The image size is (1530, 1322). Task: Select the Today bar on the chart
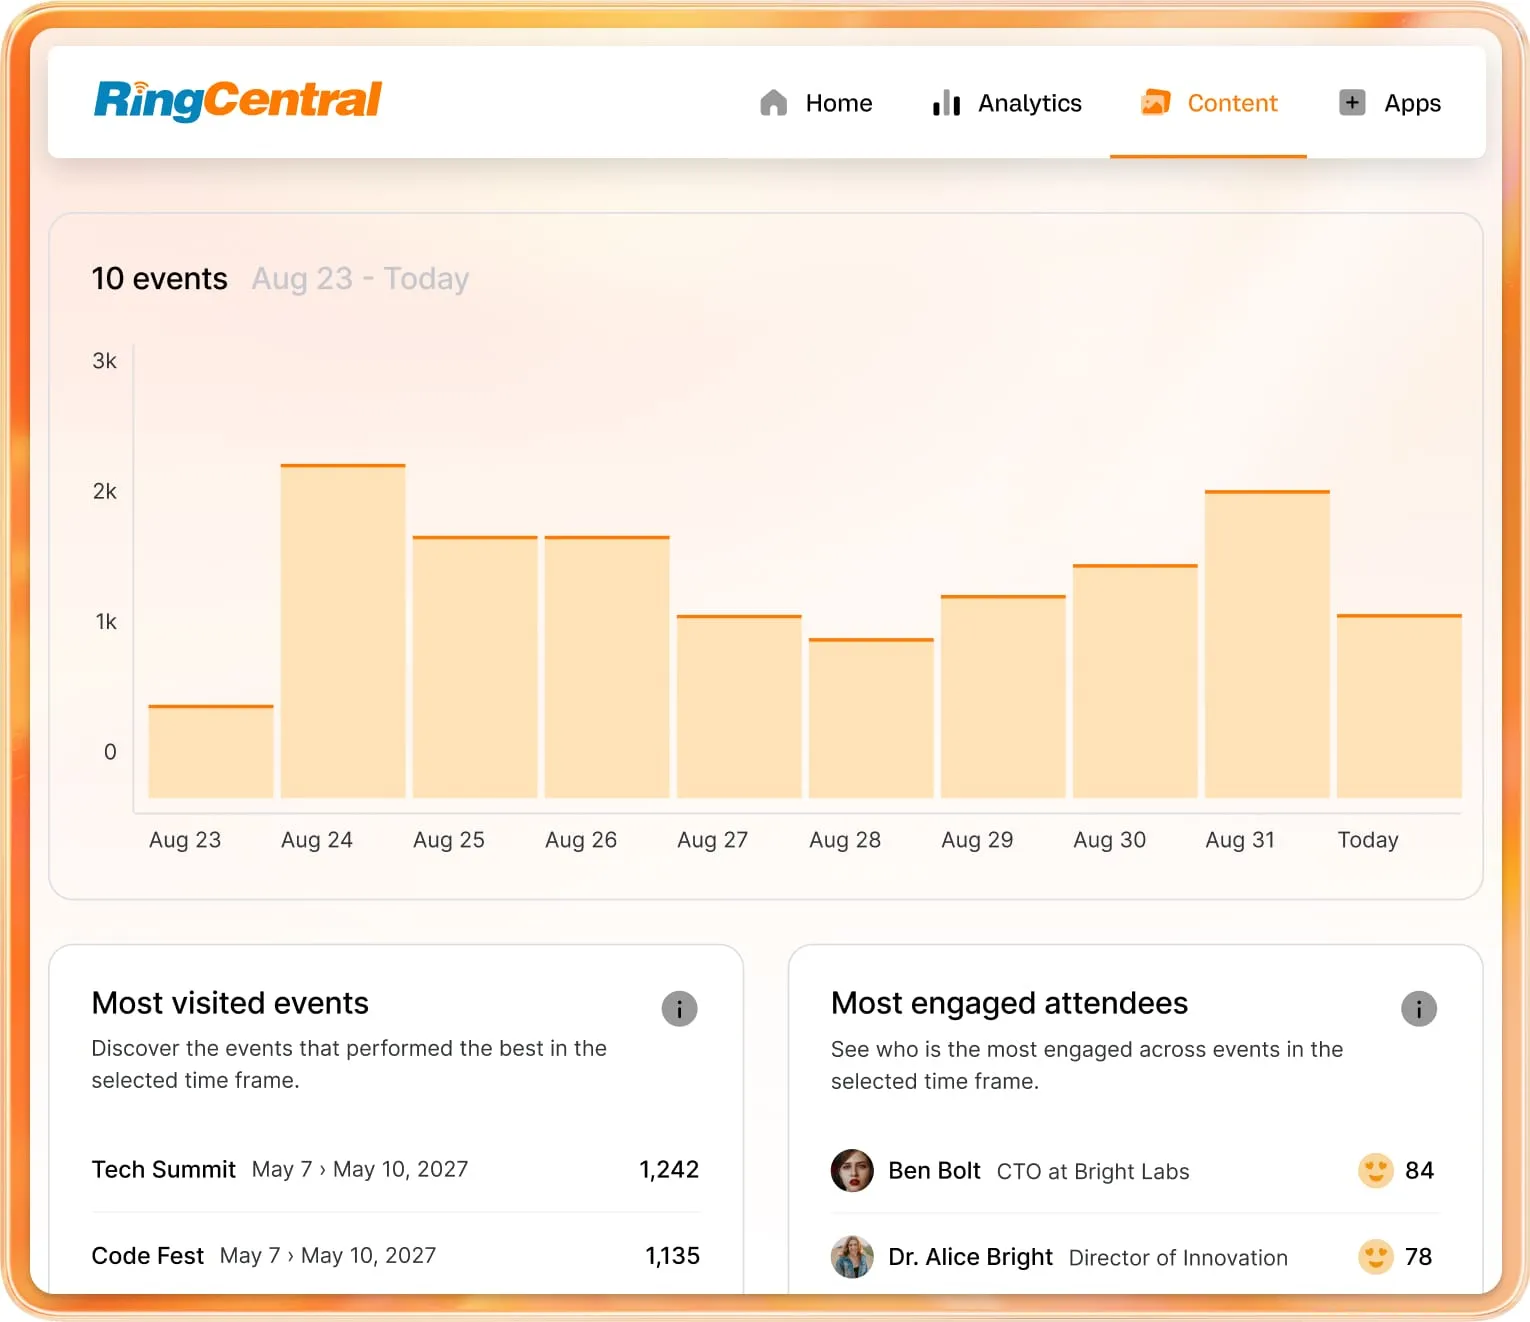point(1399,705)
